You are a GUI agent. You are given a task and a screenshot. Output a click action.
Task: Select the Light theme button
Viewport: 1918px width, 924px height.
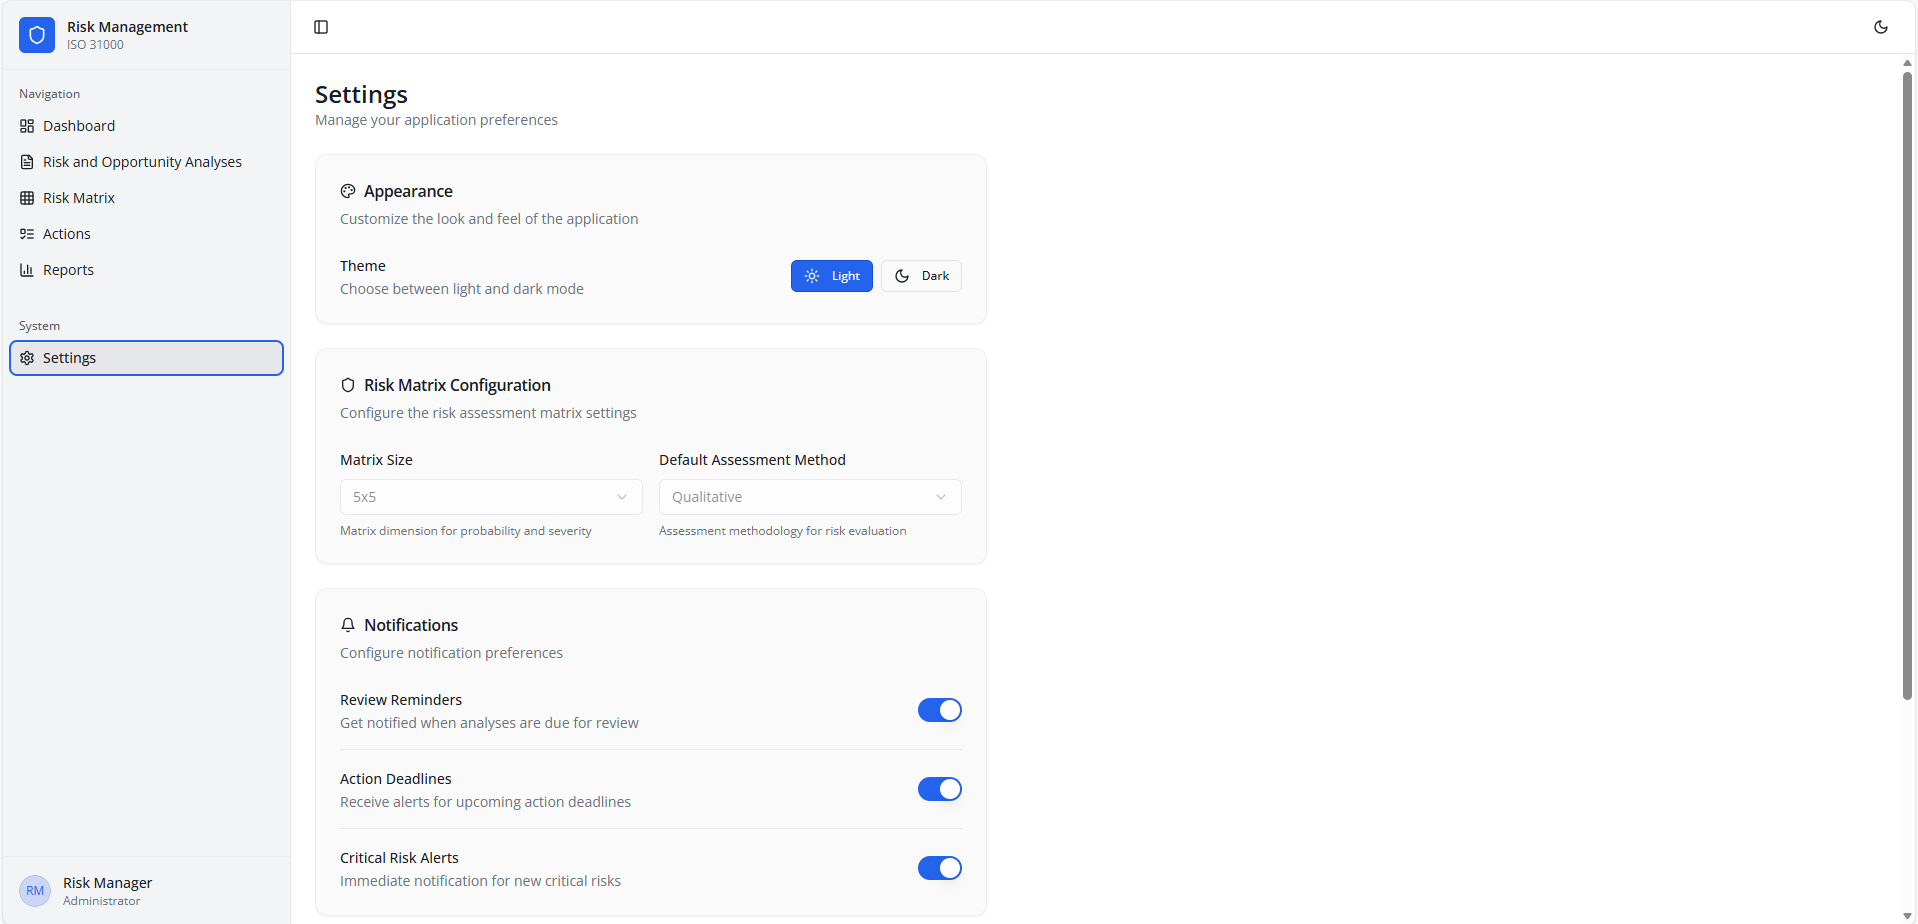831,276
